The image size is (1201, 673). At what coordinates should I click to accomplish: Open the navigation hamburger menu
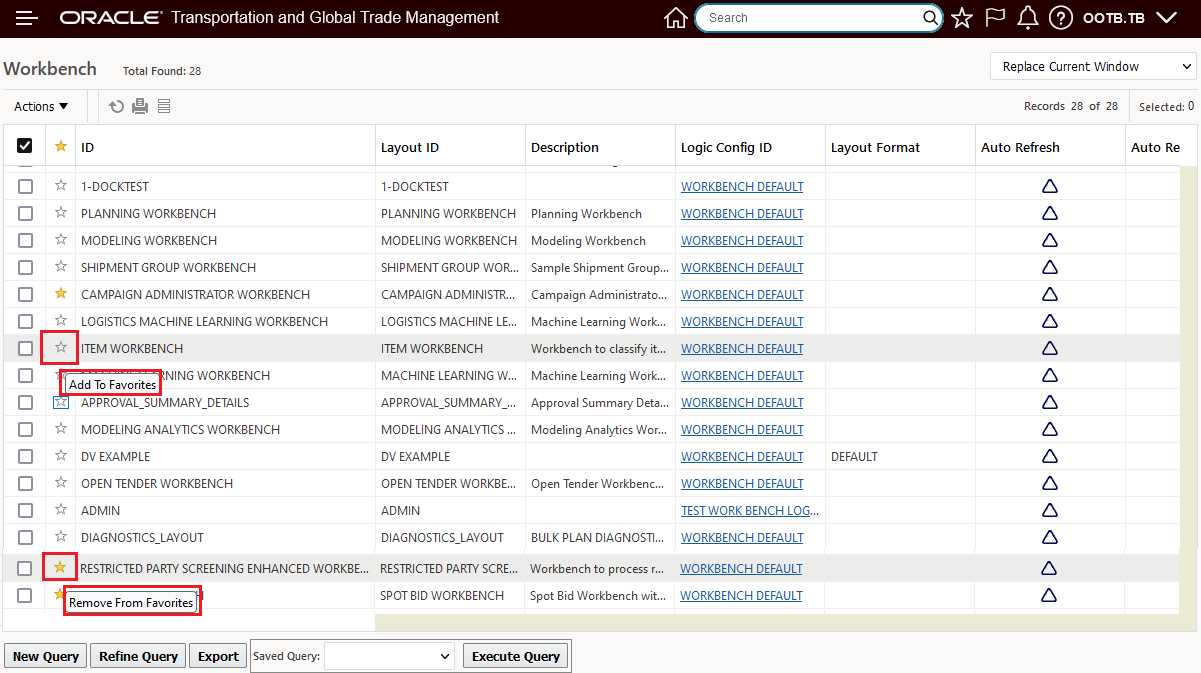(27, 17)
